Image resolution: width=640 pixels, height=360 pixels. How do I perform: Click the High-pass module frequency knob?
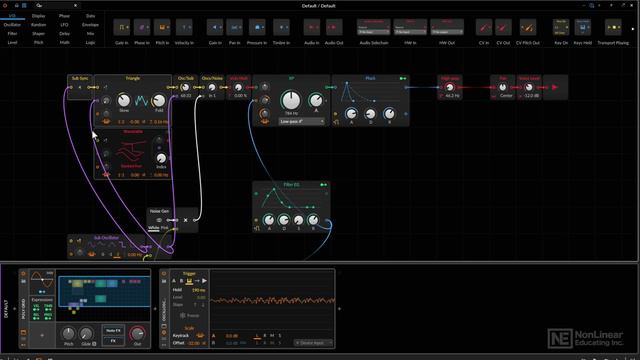coord(449,87)
